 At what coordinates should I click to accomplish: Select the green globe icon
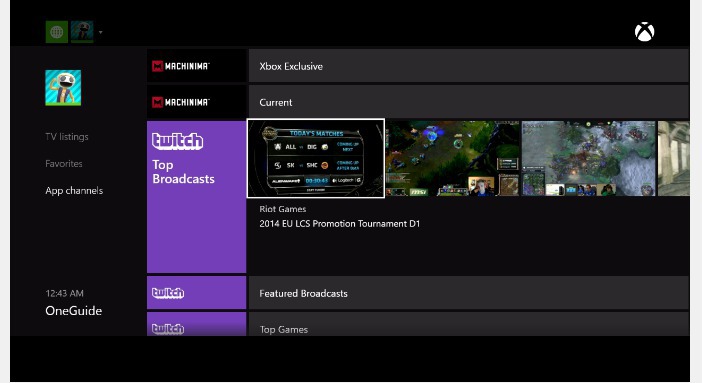tap(57, 32)
